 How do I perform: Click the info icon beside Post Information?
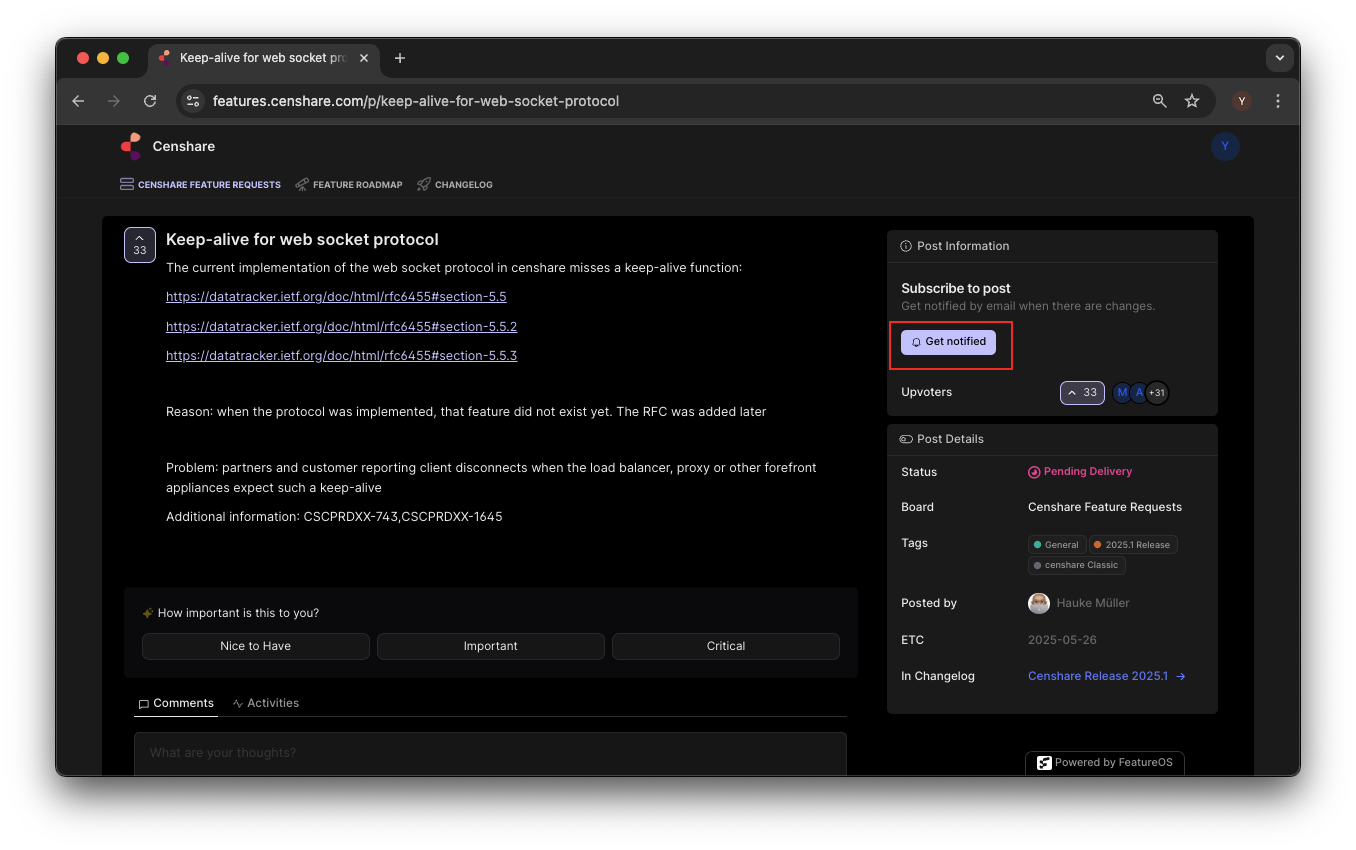(905, 245)
